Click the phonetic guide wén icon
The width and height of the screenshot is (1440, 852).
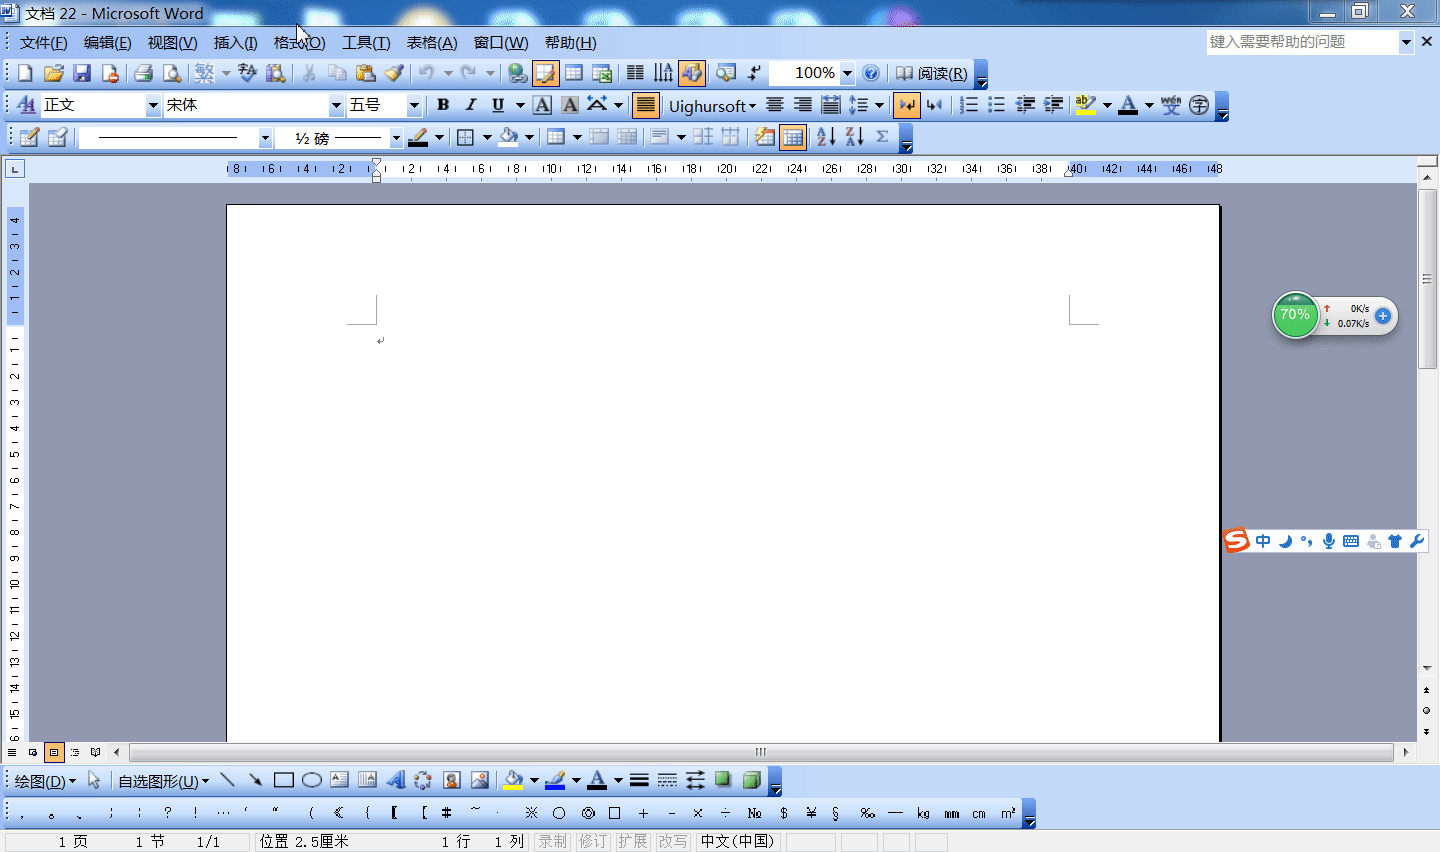tap(1171, 105)
